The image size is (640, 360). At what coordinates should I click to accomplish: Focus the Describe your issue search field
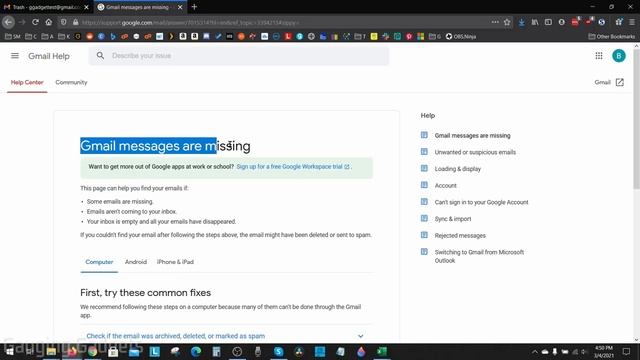click(239, 56)
